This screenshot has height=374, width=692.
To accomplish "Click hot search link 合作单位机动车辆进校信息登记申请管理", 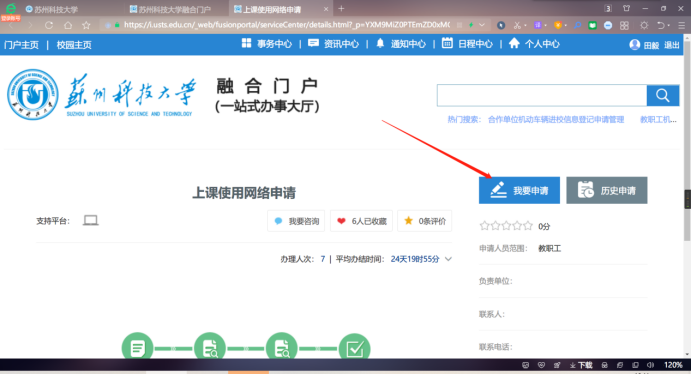I will click(x=556, y=120).
